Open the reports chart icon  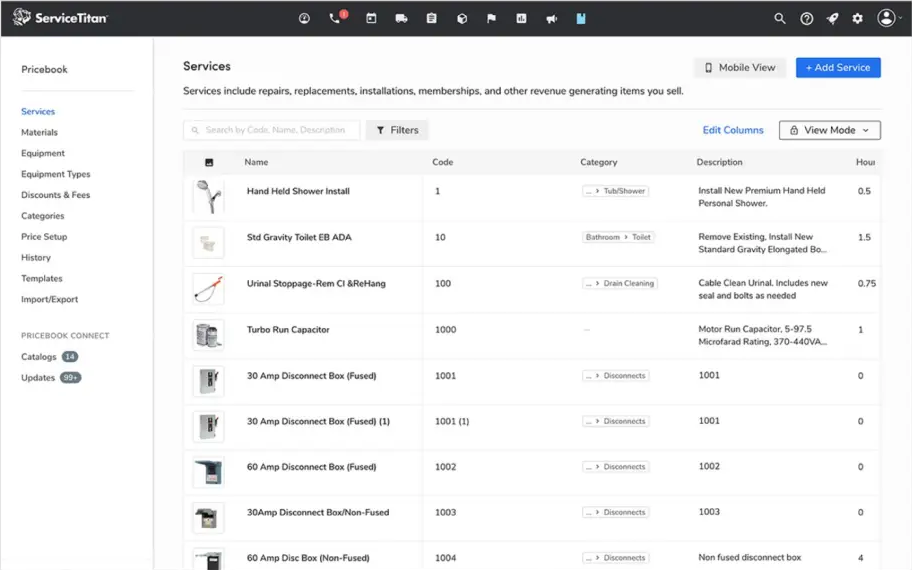[x=521, y=19]
